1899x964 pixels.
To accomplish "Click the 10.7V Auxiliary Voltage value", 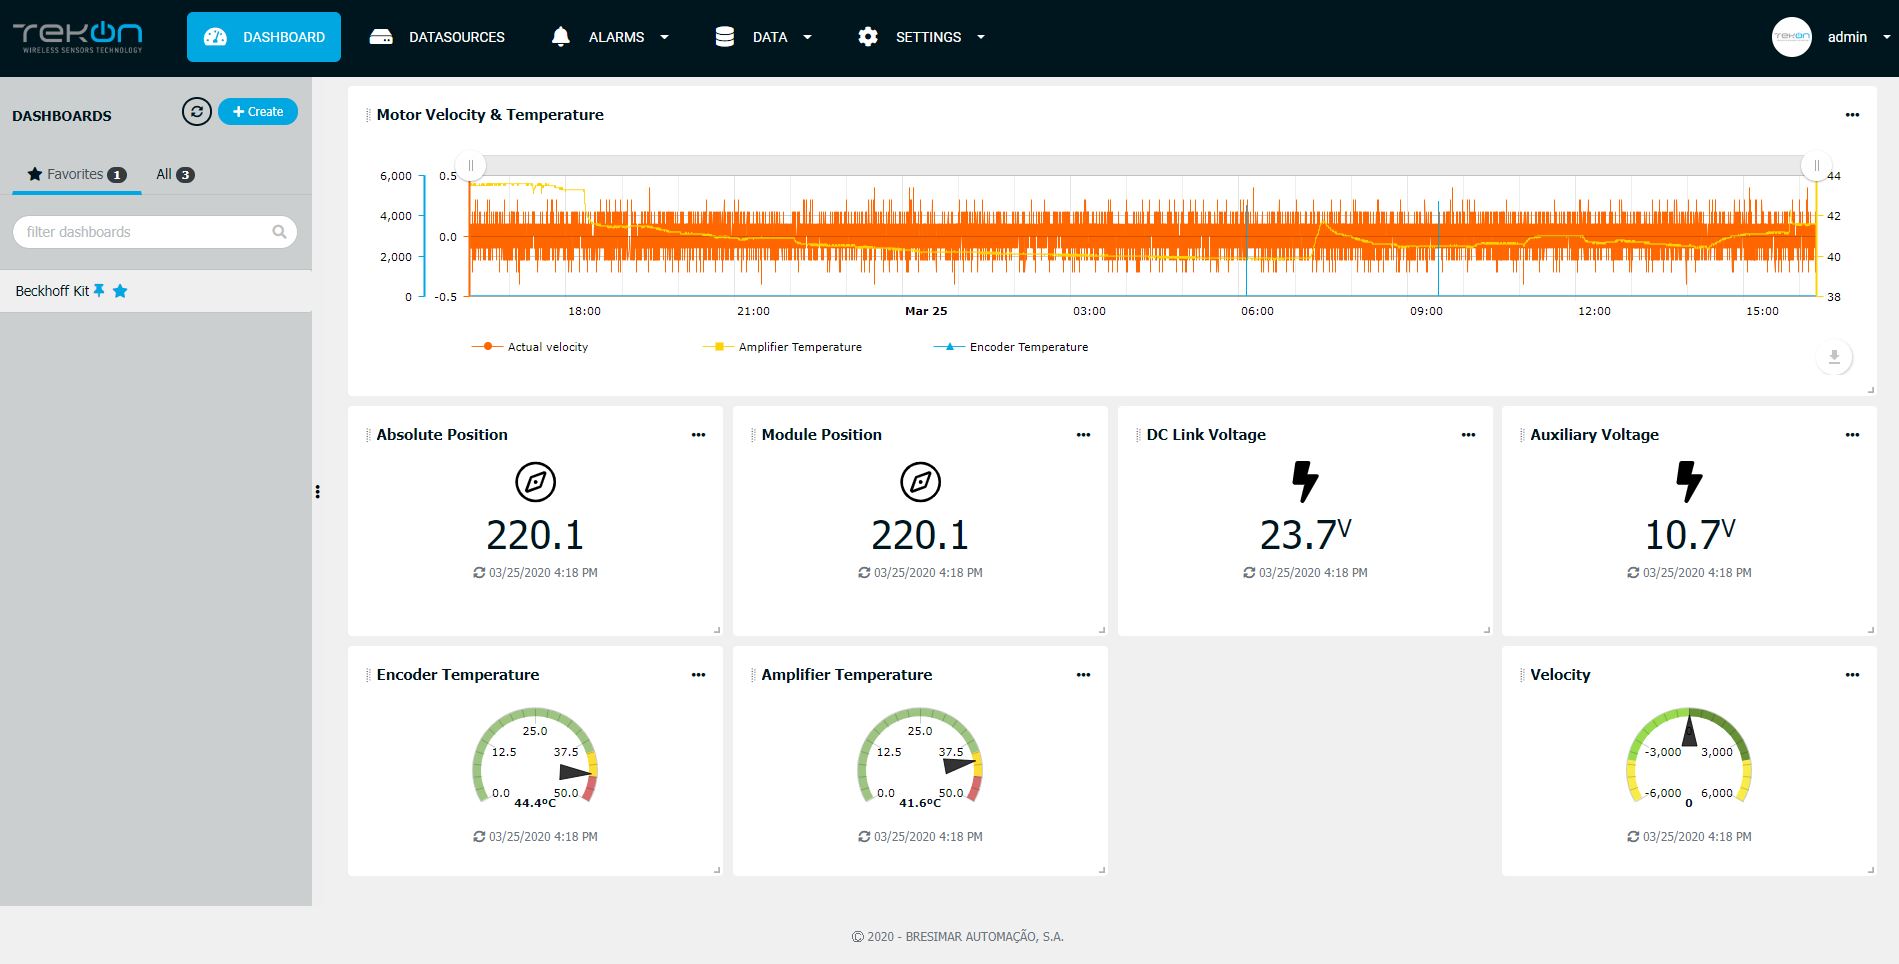I will click(1689, 535).
